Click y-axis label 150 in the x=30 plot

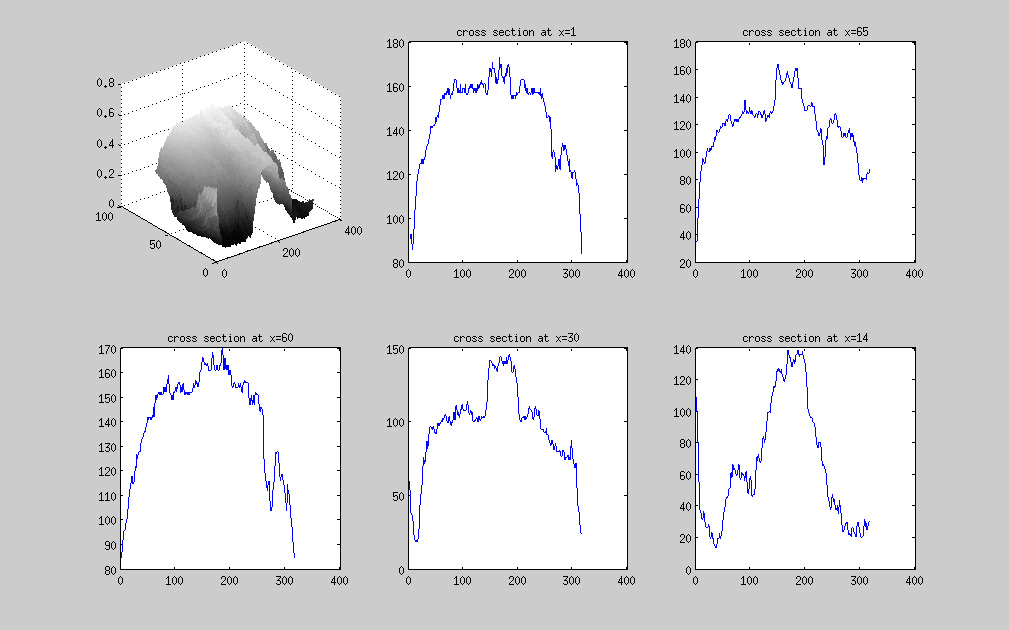point(395,350)
